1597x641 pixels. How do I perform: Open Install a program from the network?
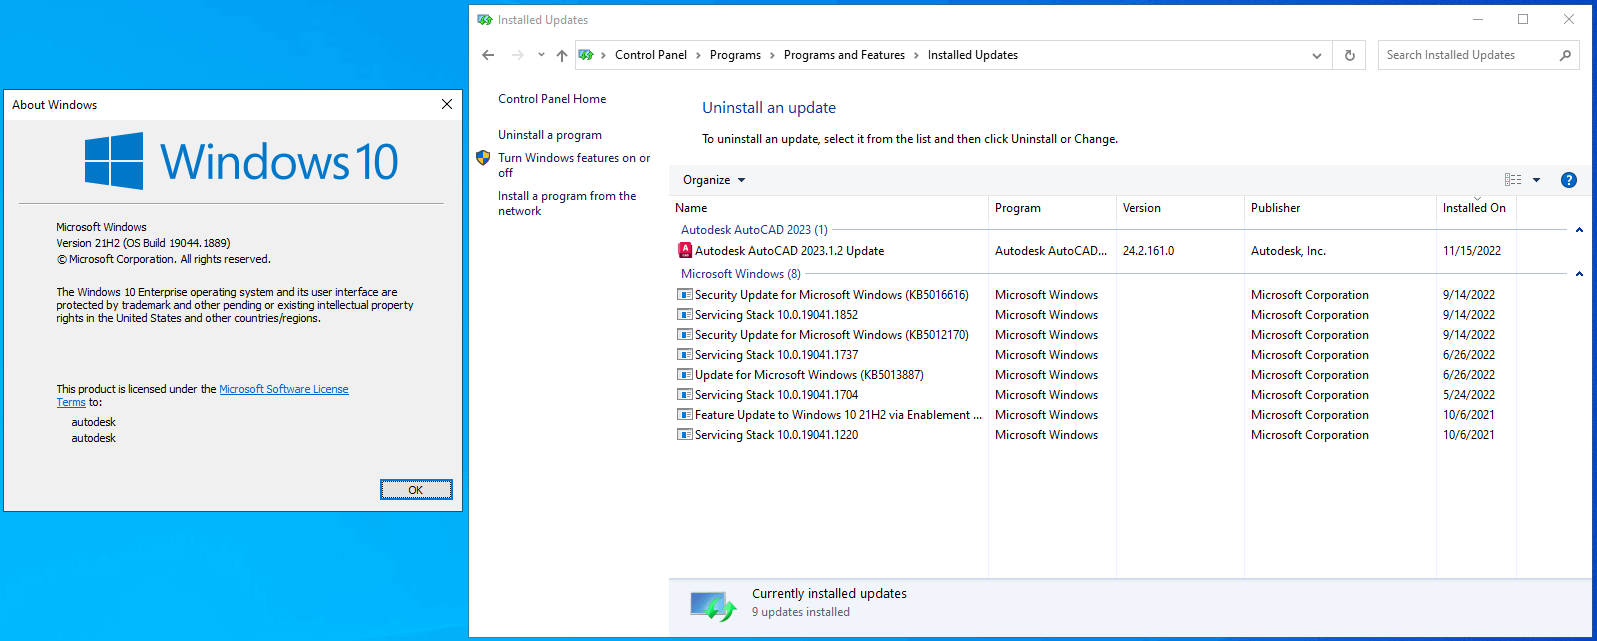point(567,203)
